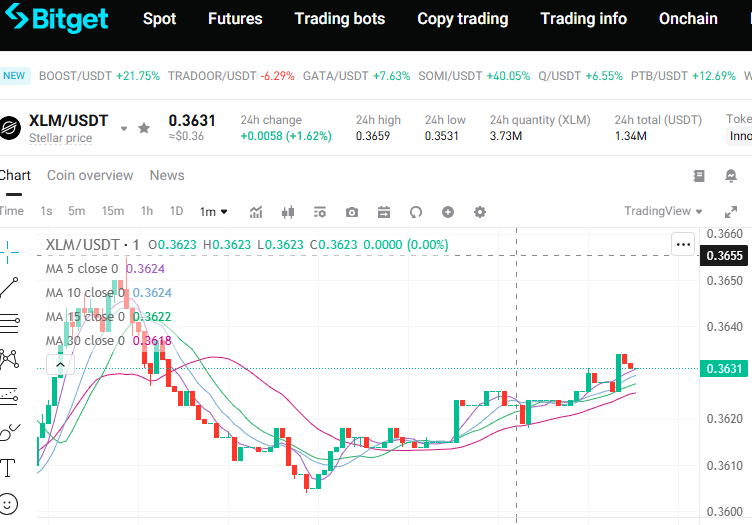The height and width of the screenshot is (525, 752).
Task: Select the 15m timeframe
Action: [113, 211]
